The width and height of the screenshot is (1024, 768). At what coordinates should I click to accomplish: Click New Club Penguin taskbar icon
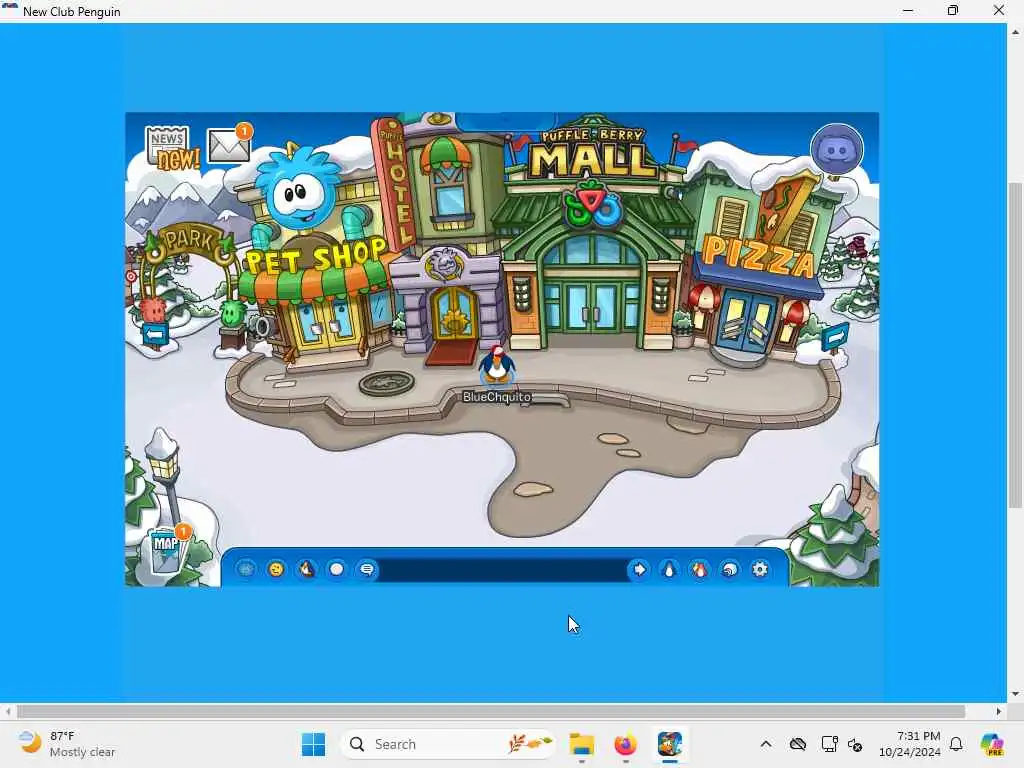point(670,744)
